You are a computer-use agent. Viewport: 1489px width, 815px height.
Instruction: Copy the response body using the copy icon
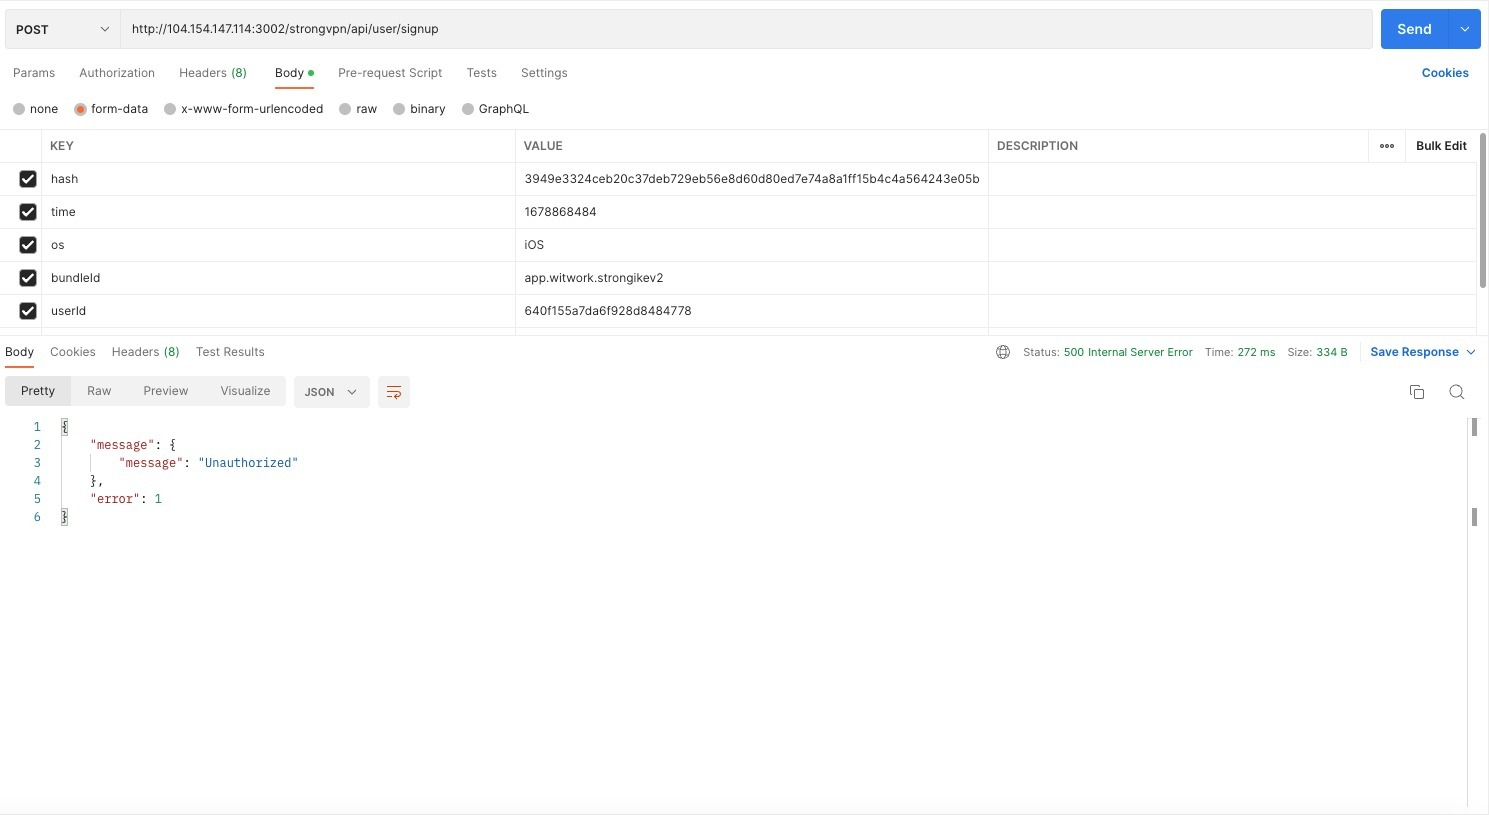[x=1417, y=392]
